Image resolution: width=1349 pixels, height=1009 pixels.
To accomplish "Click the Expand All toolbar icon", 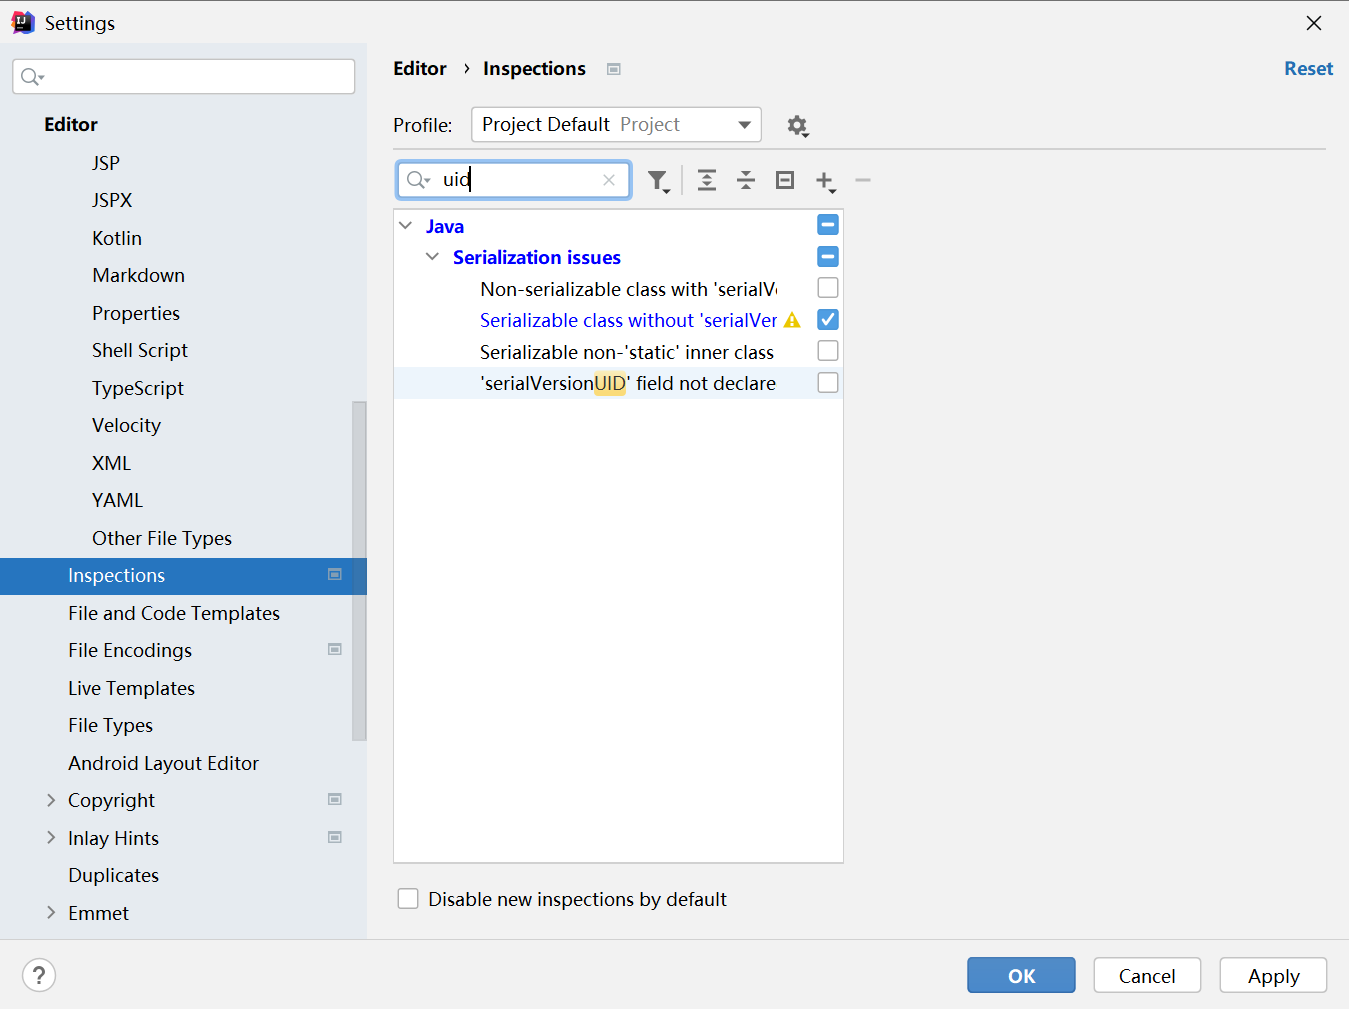I will pos(706,180).
